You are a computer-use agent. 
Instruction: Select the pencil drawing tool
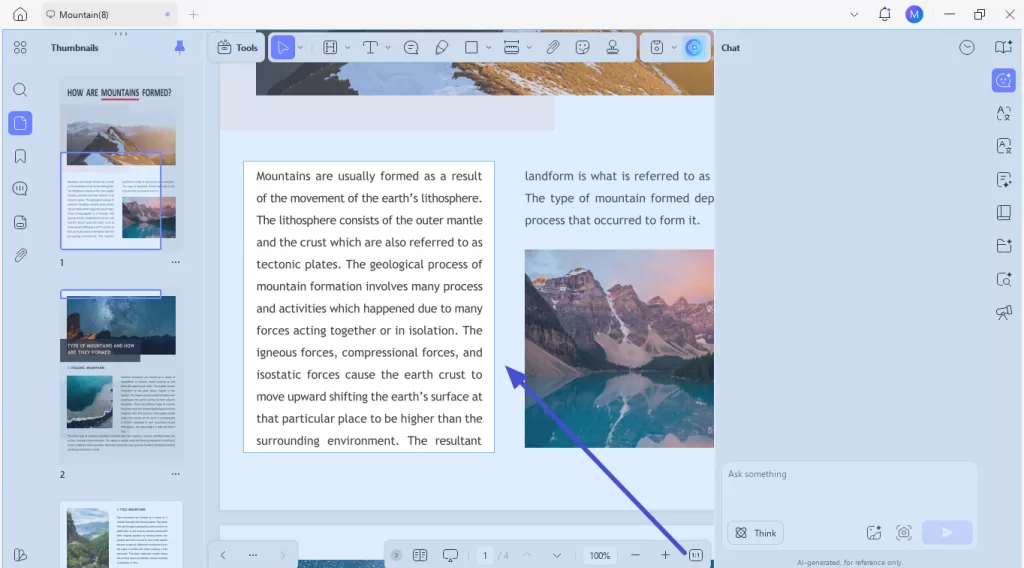click(x=441, y=47)
